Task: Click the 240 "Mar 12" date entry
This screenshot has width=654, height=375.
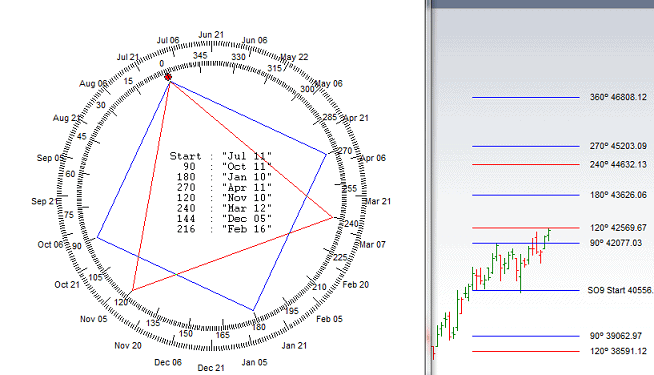Action: (x=224, y=208)
